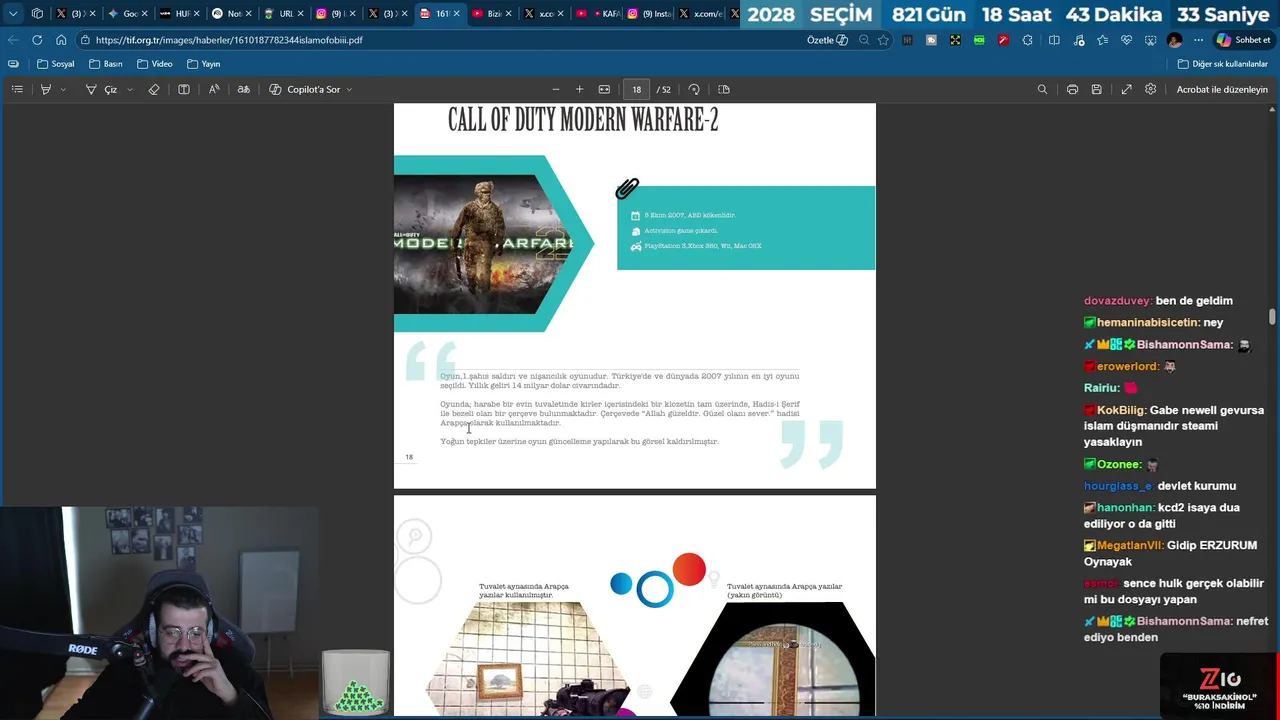Open browser split screen icon
The height and width of the screenshot is (720, 1280).
(1054, 40)
